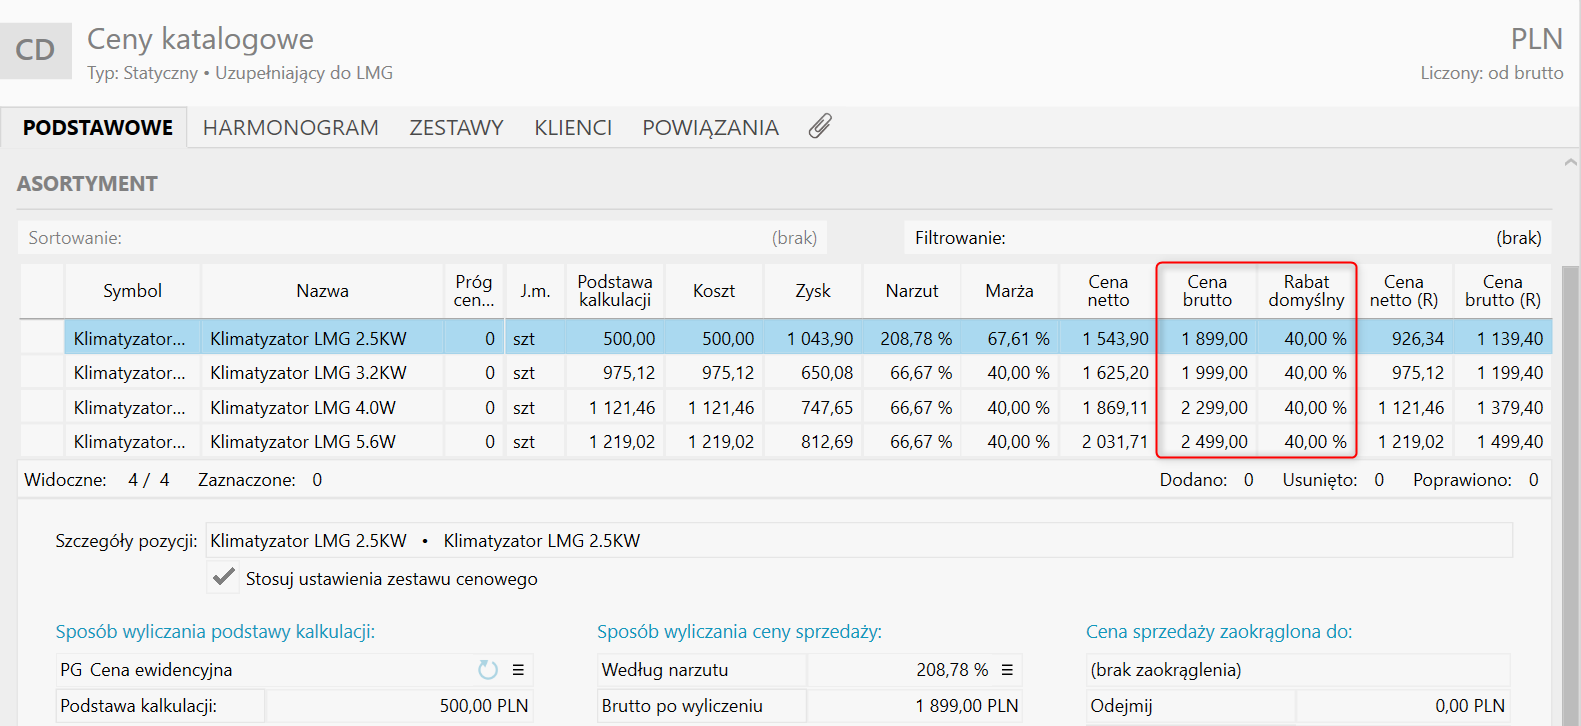Click the Koszt column header
The image size is (1581, 726).
(714, 291)
